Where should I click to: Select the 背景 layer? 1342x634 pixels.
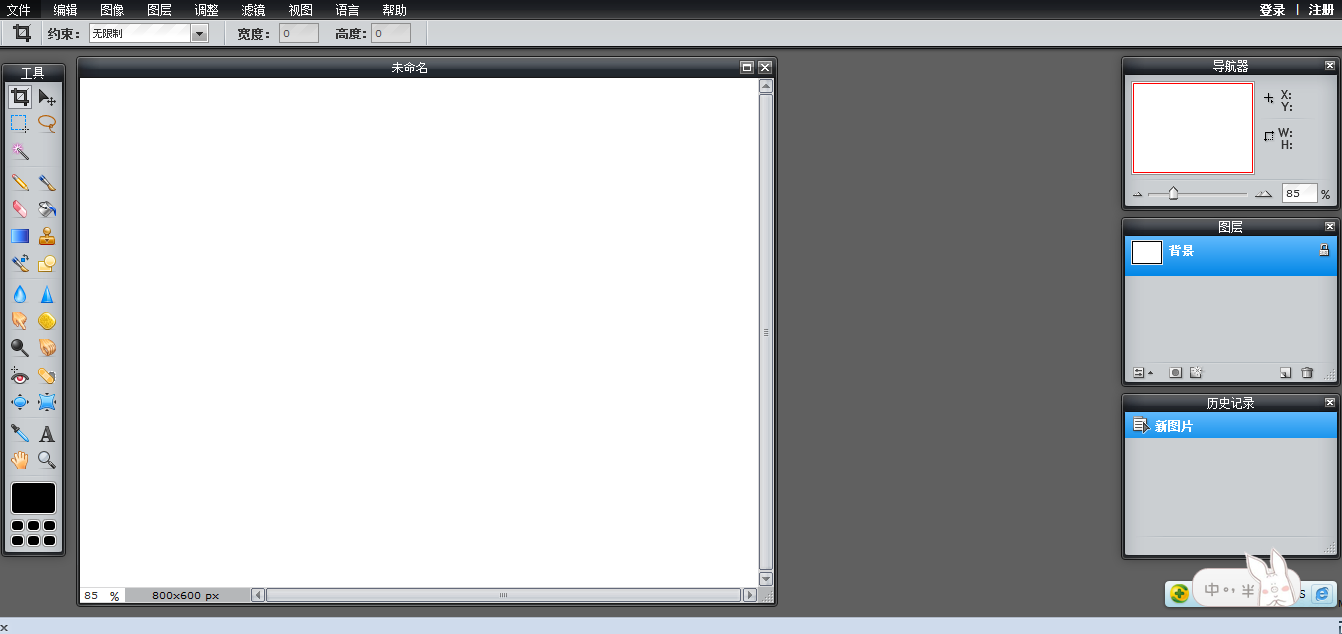click(x=1230, y=256)
